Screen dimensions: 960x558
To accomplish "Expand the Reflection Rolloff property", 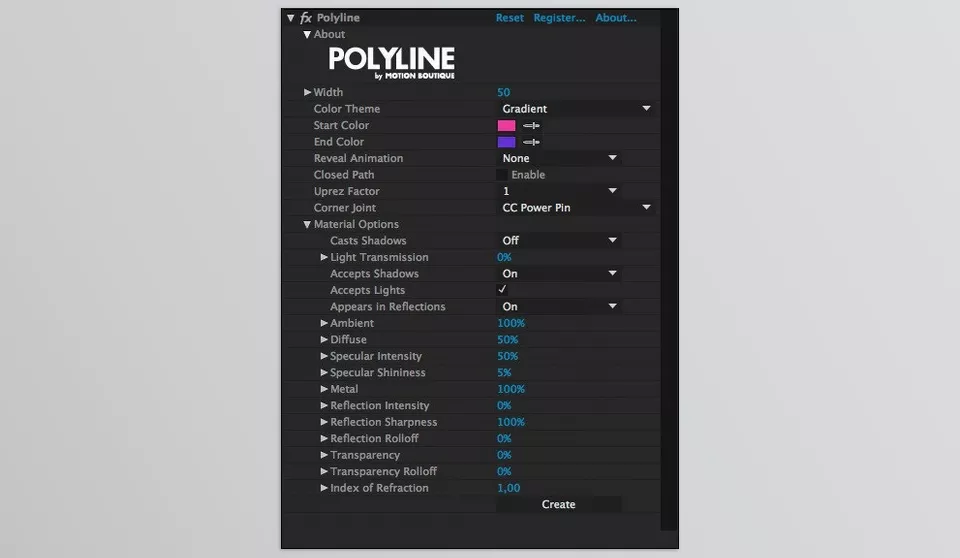I will coord(324,439).
